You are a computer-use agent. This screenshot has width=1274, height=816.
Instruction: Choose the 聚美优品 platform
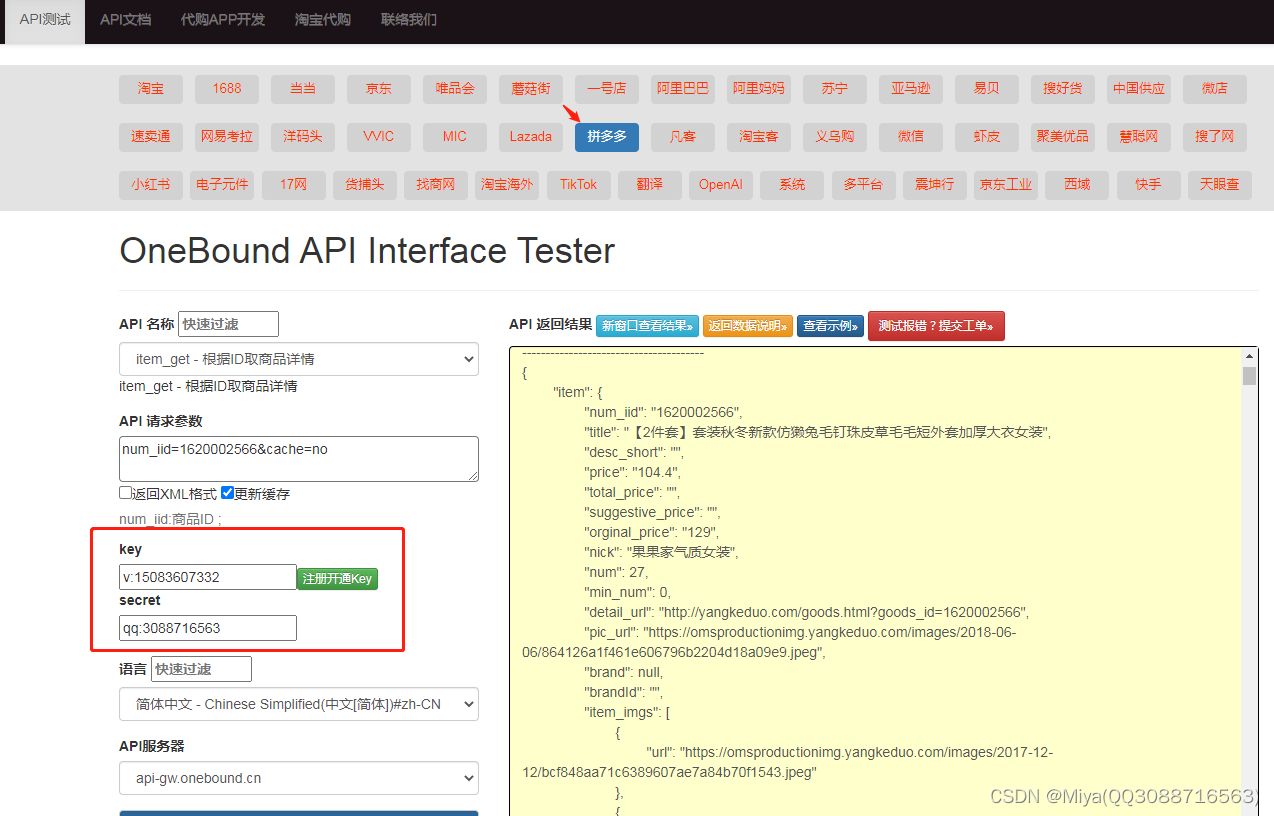pyautogui.click(x=1063, y=136)
